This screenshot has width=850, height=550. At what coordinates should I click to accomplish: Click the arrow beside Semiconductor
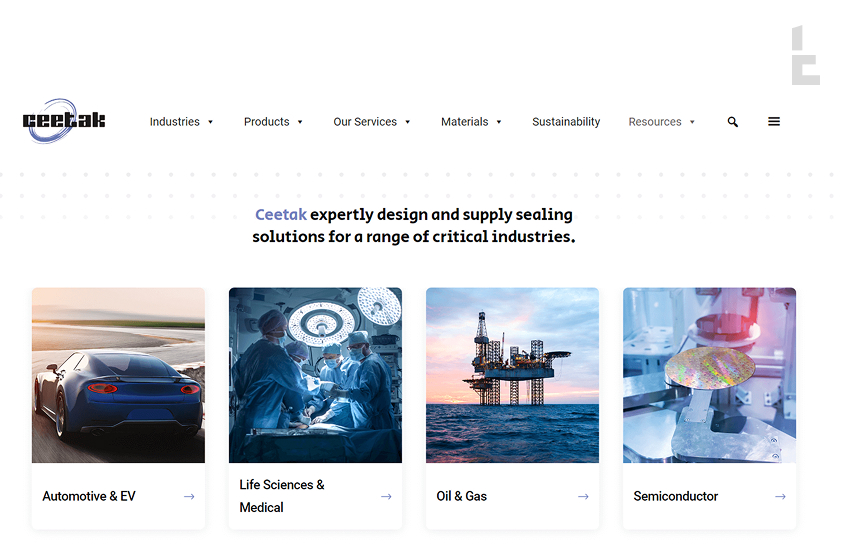(780, 497)
